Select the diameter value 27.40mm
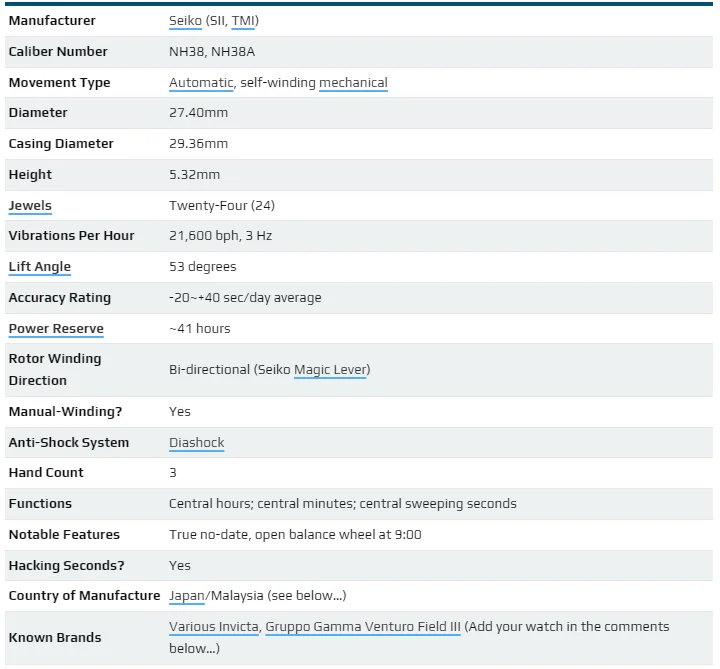This screenshot has height=669, width=720. pos(198,112)
